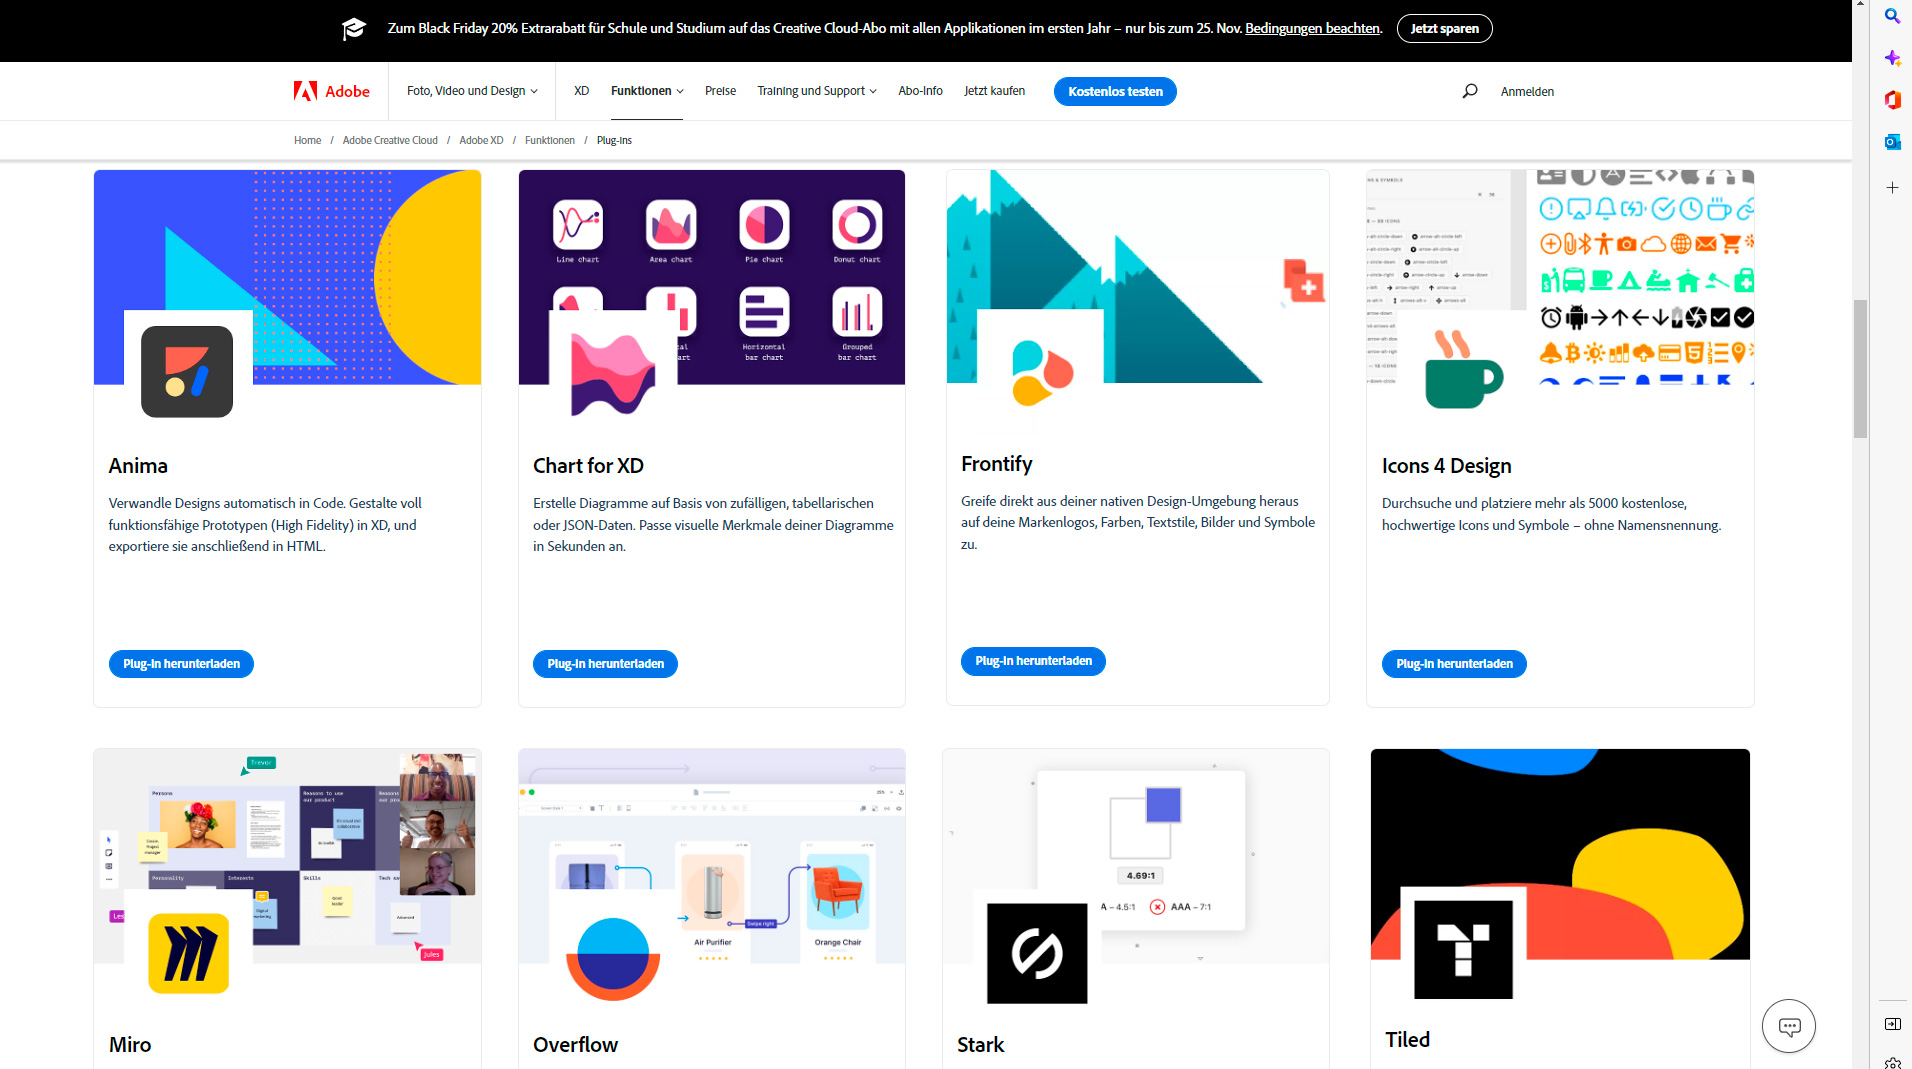Click the Icons 4 Design coffee cup logo
1912x1069 pixels.
(1463, 369)
